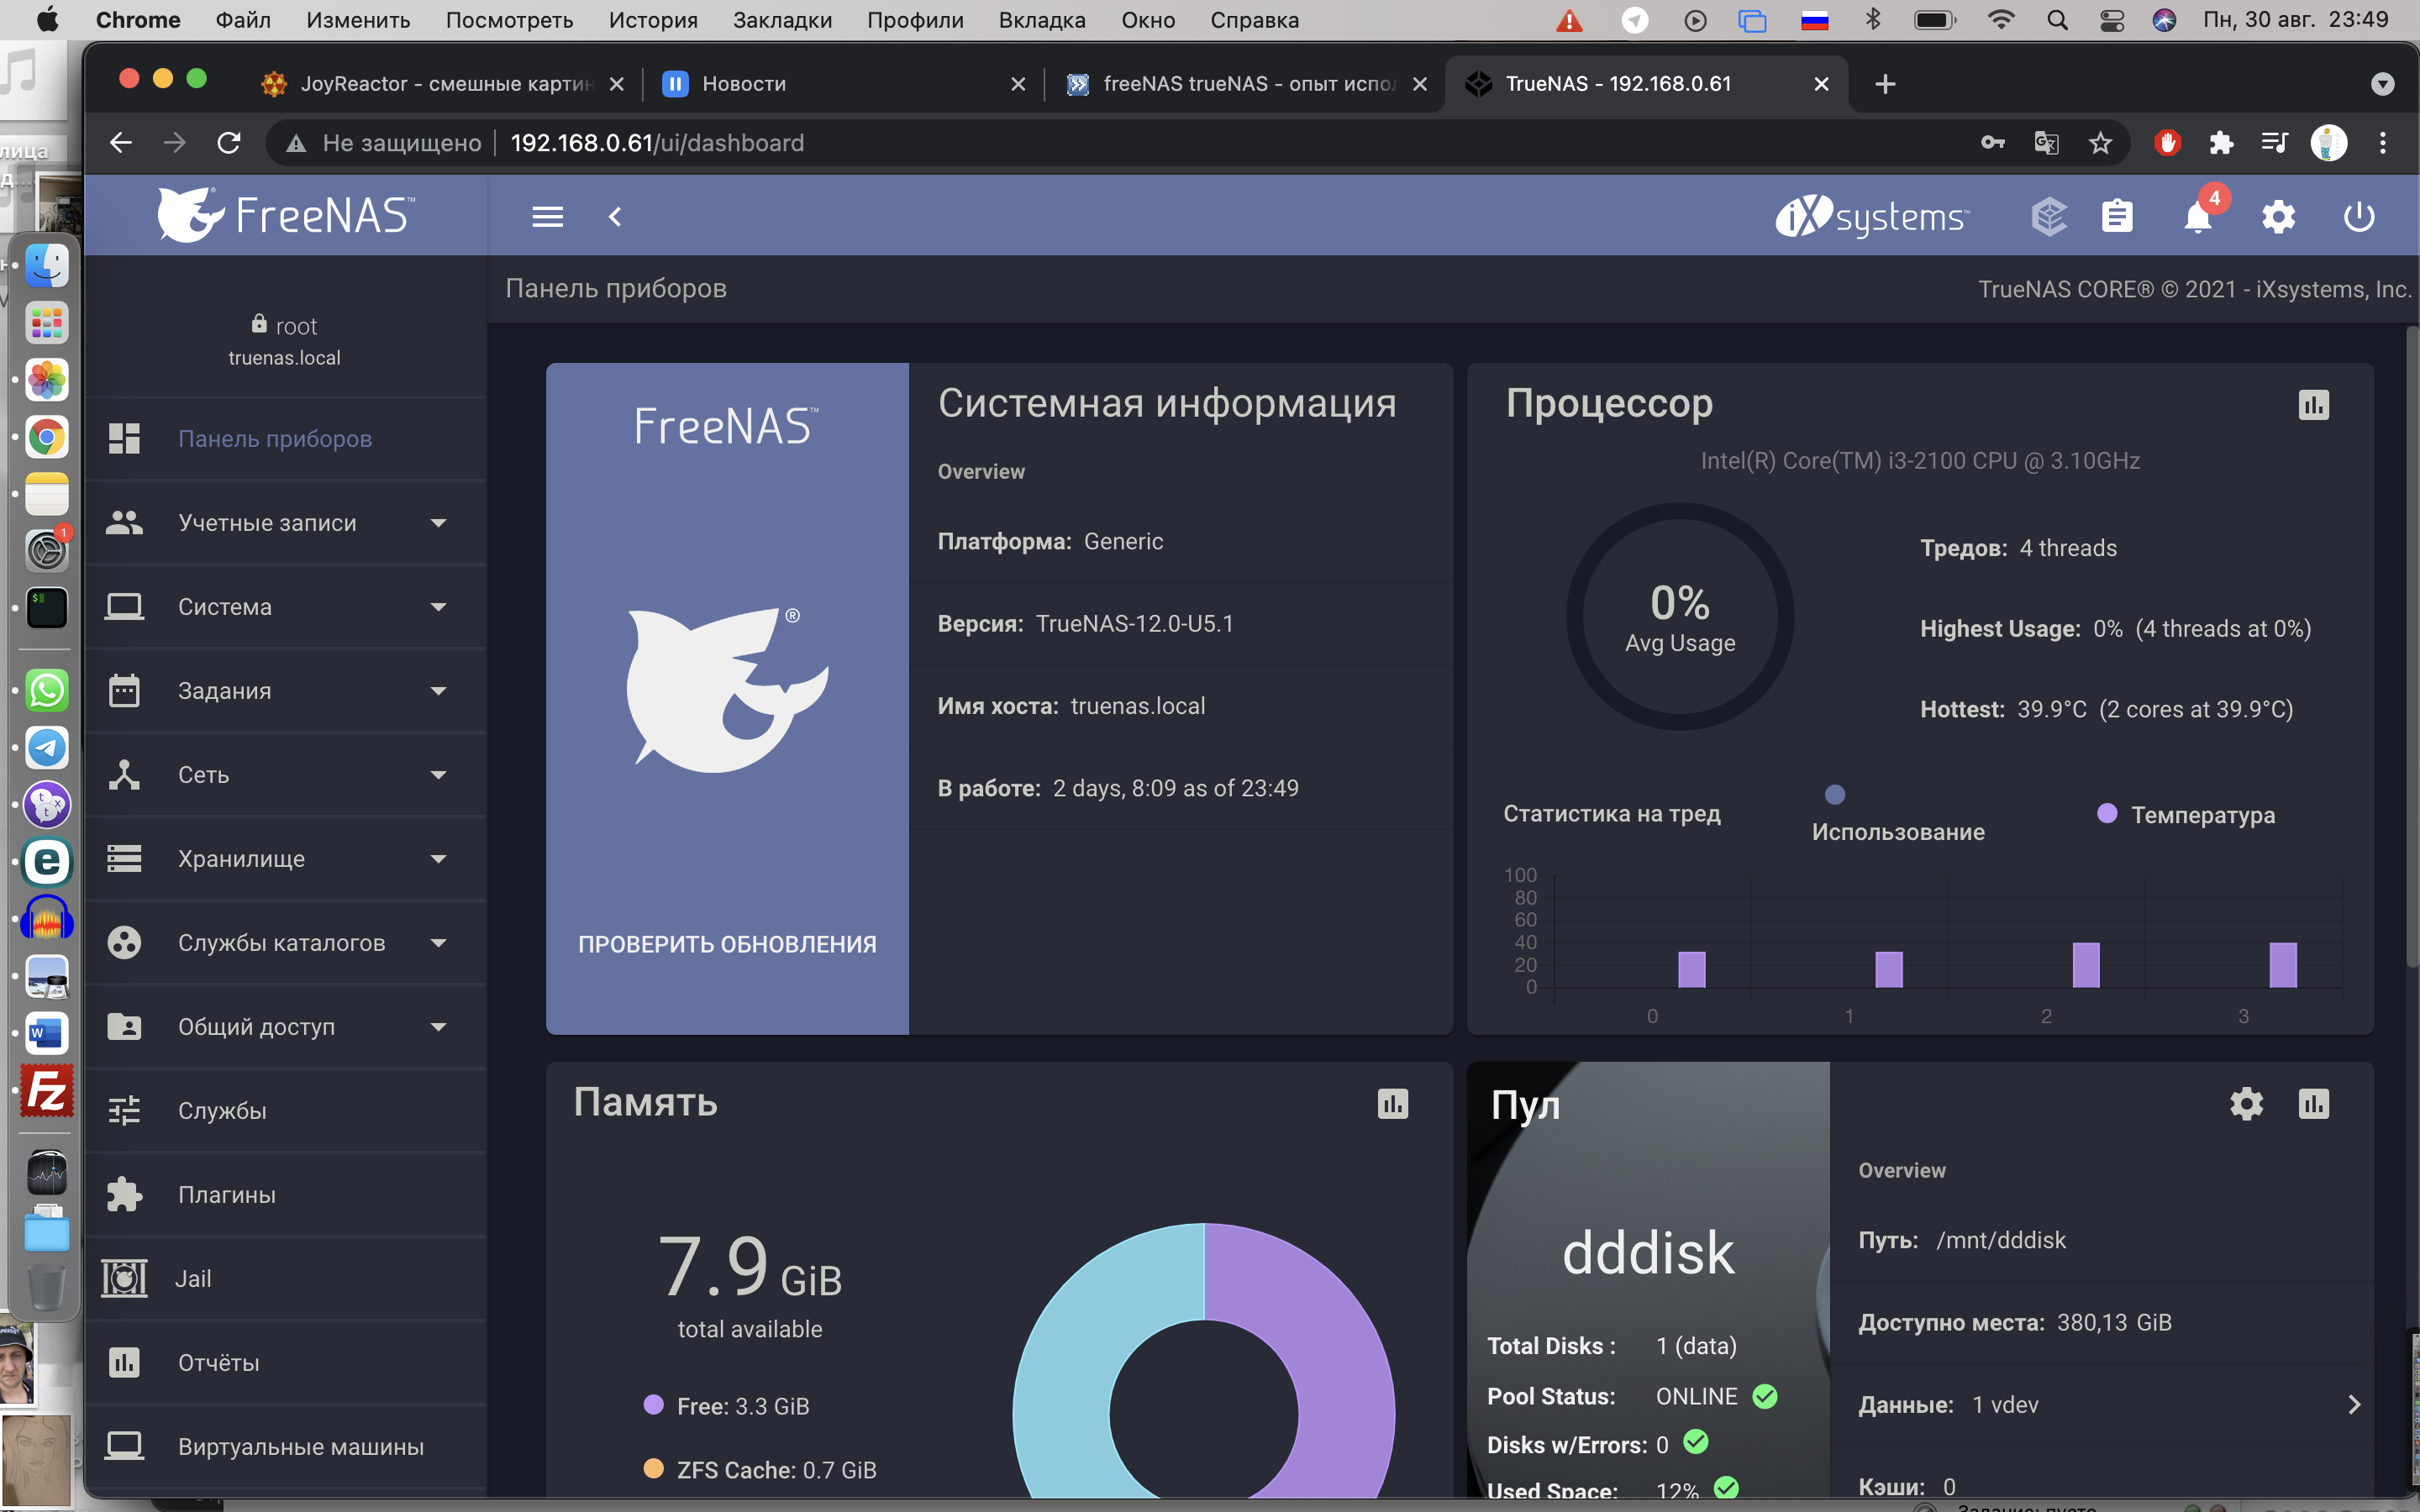2420x1512 pixels.
Task: Click the Jail icon in sidebar
Action: coord(124,1278)
